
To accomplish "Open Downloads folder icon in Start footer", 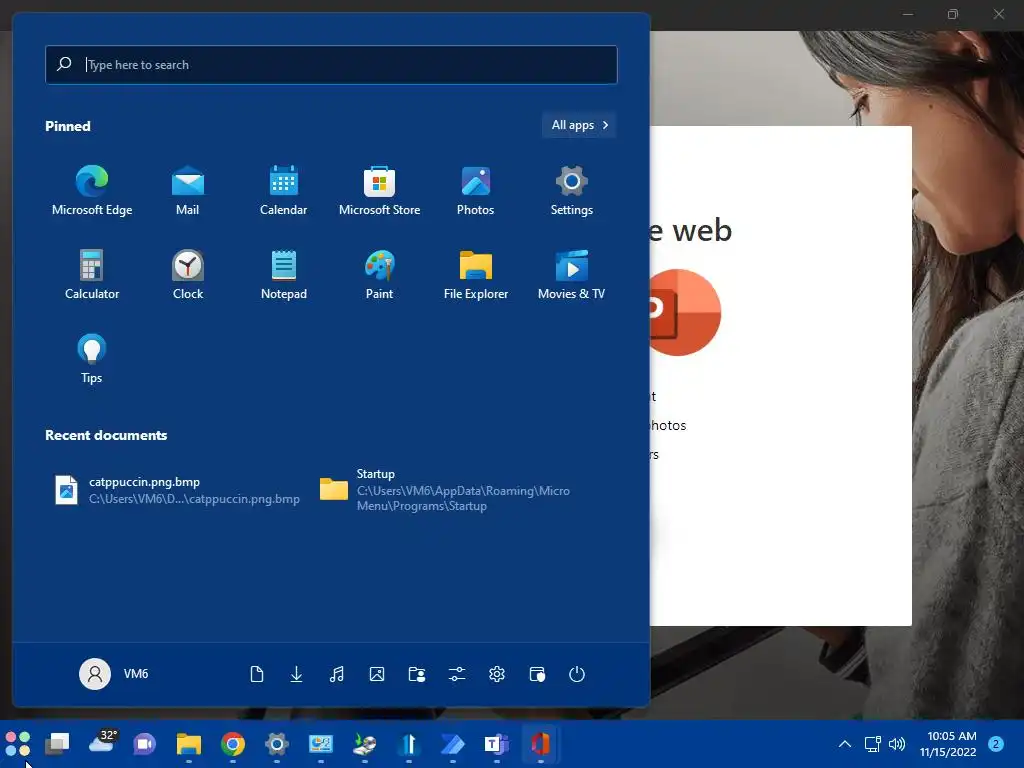I will click(296, 674).
